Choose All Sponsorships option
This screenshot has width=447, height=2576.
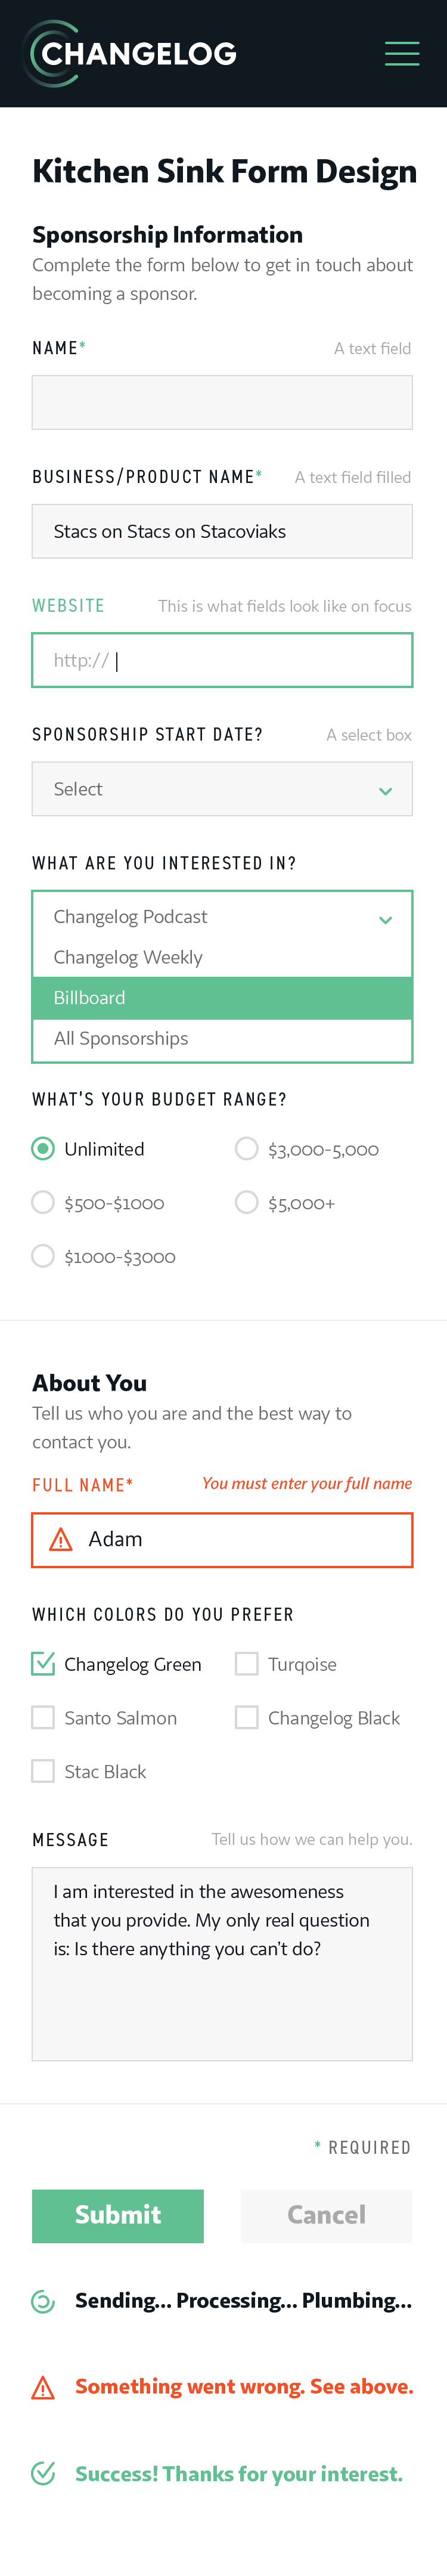pyautogui.click(x=222, y=1039)
